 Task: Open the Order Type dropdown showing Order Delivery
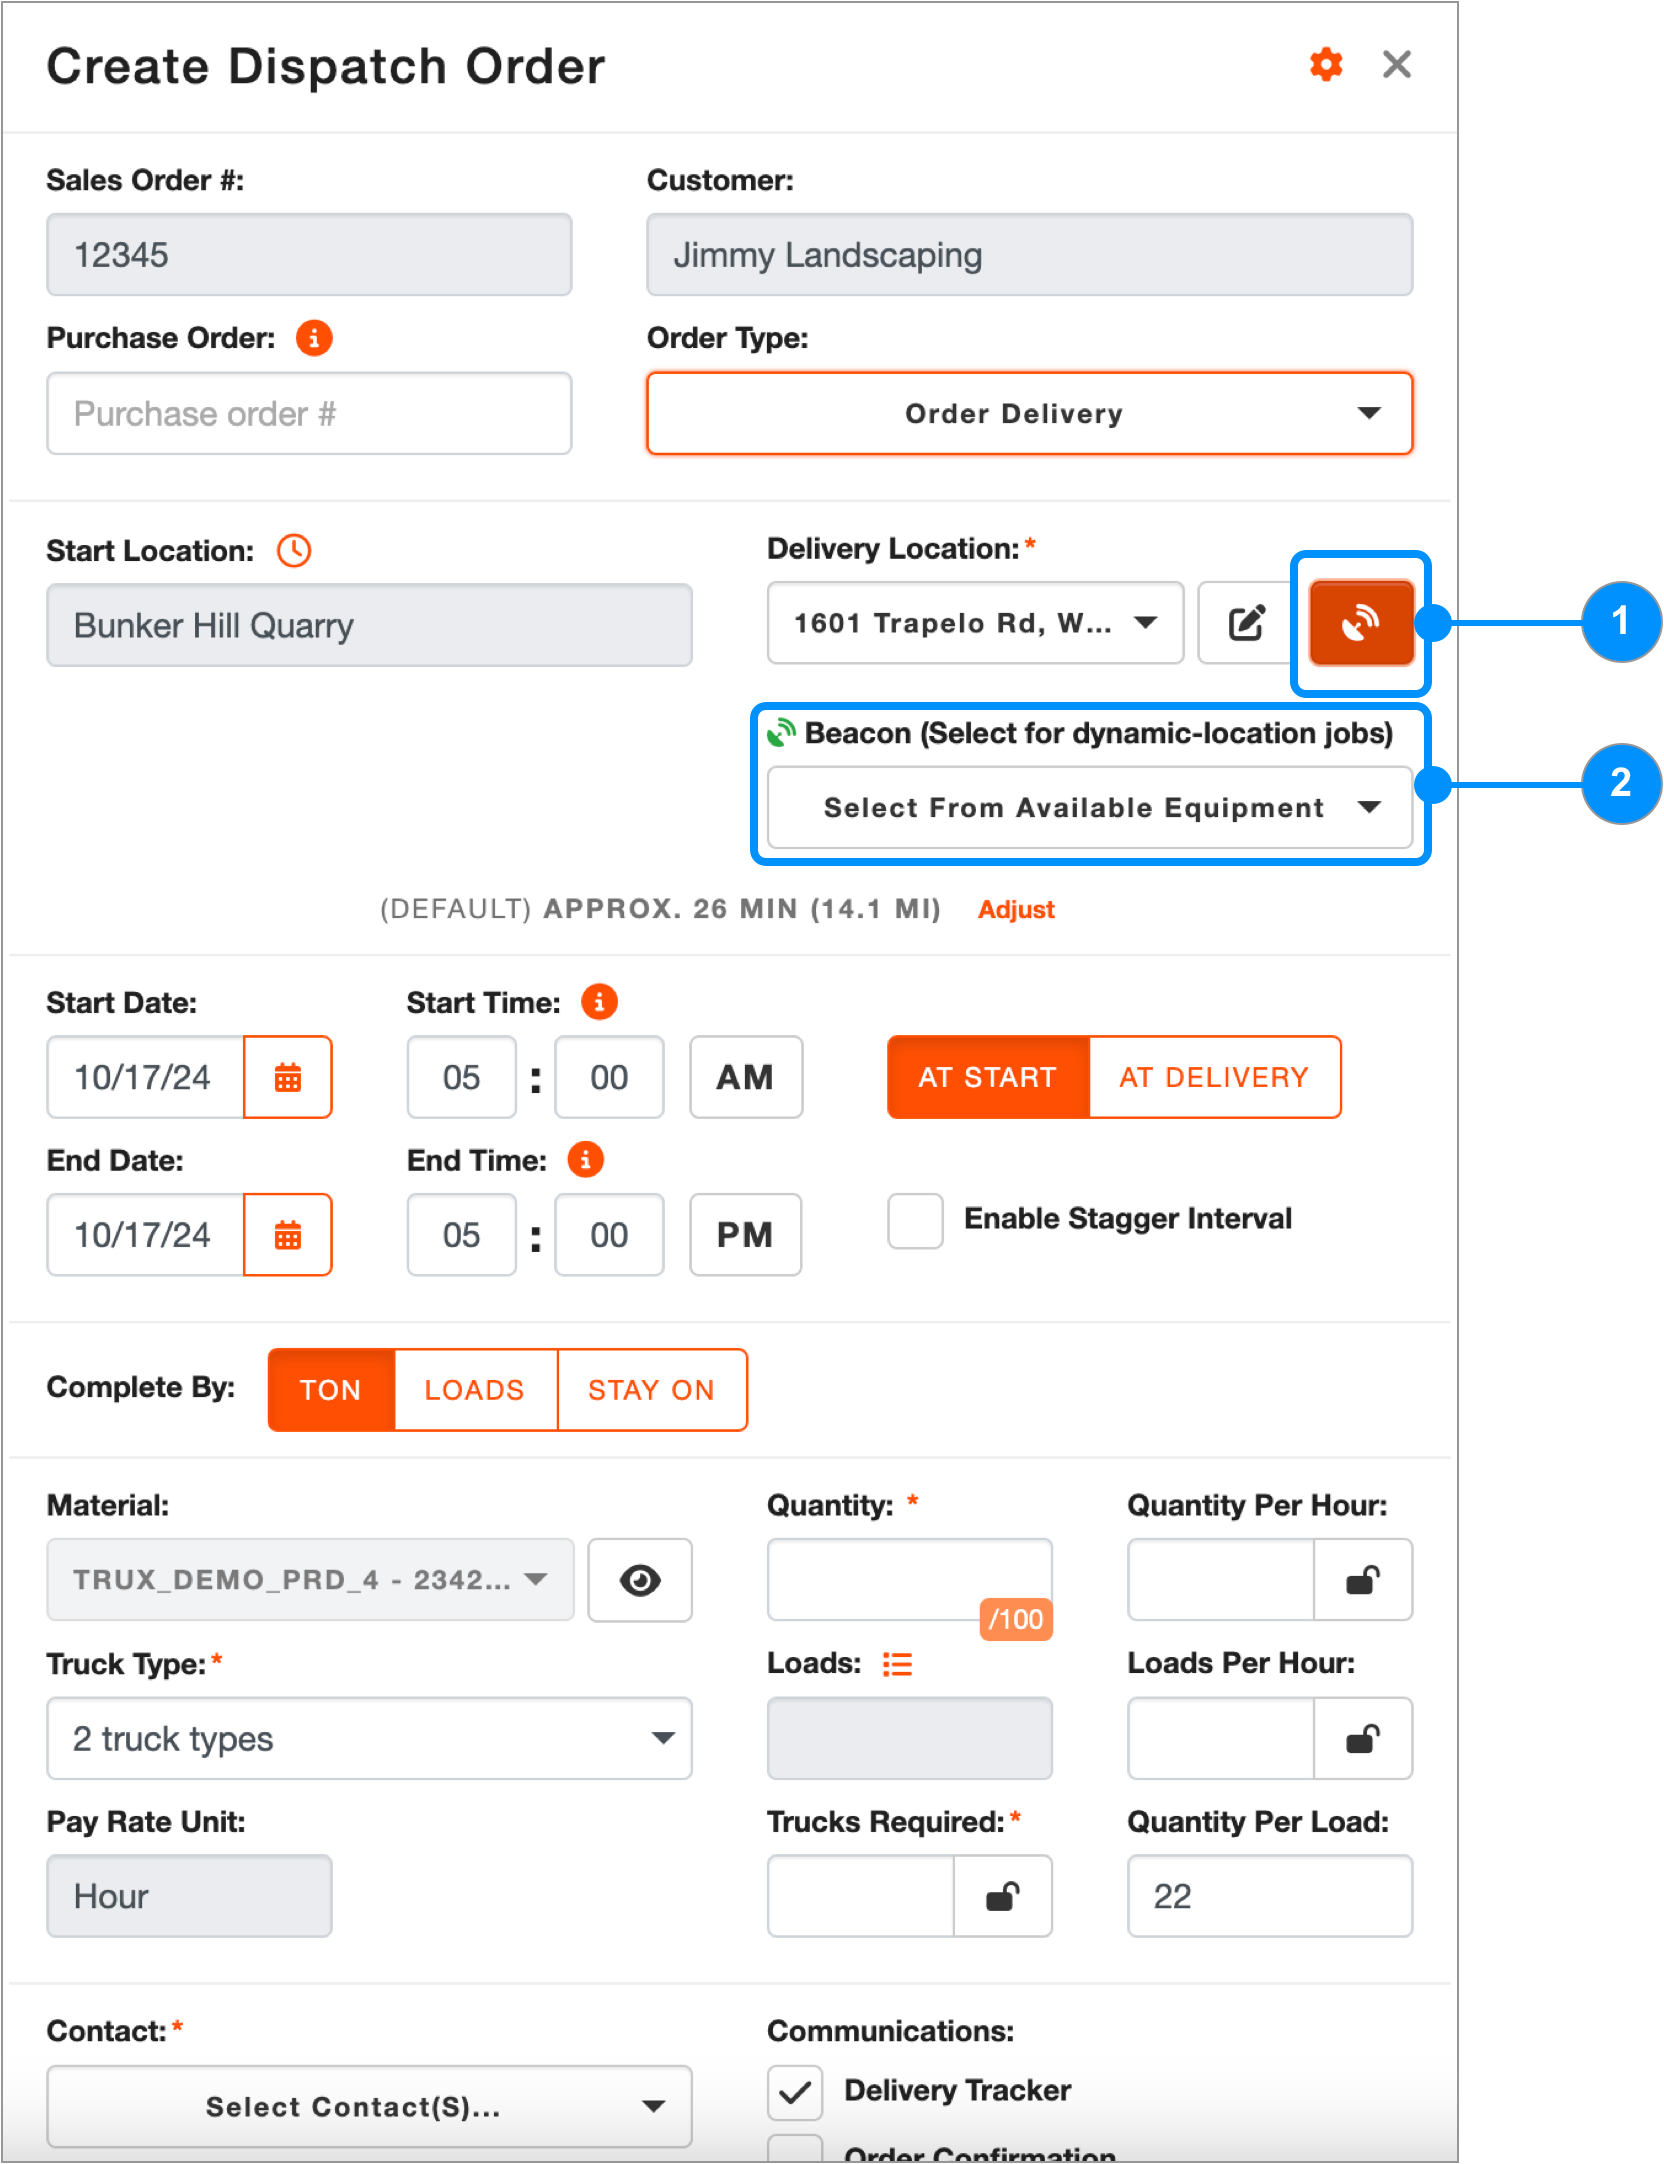(x=1029, y=413)
